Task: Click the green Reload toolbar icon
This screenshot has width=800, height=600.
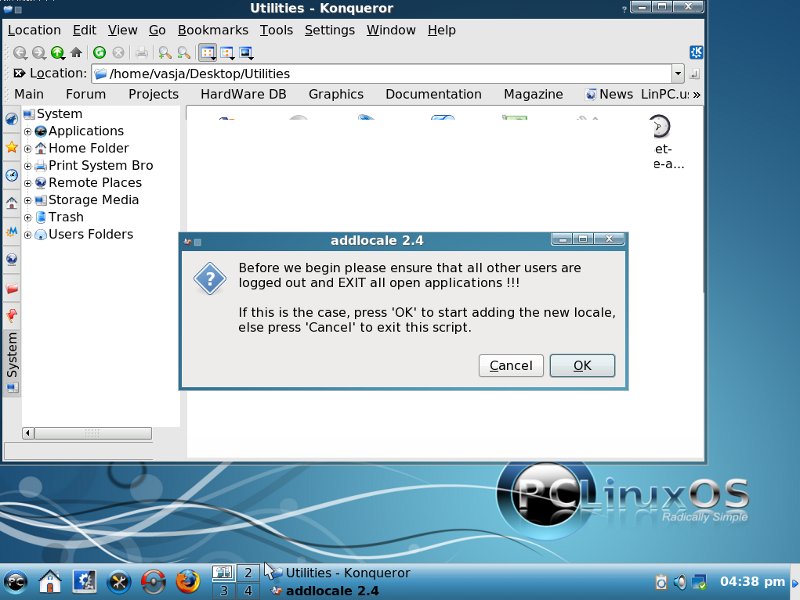Action: point(99,52)
